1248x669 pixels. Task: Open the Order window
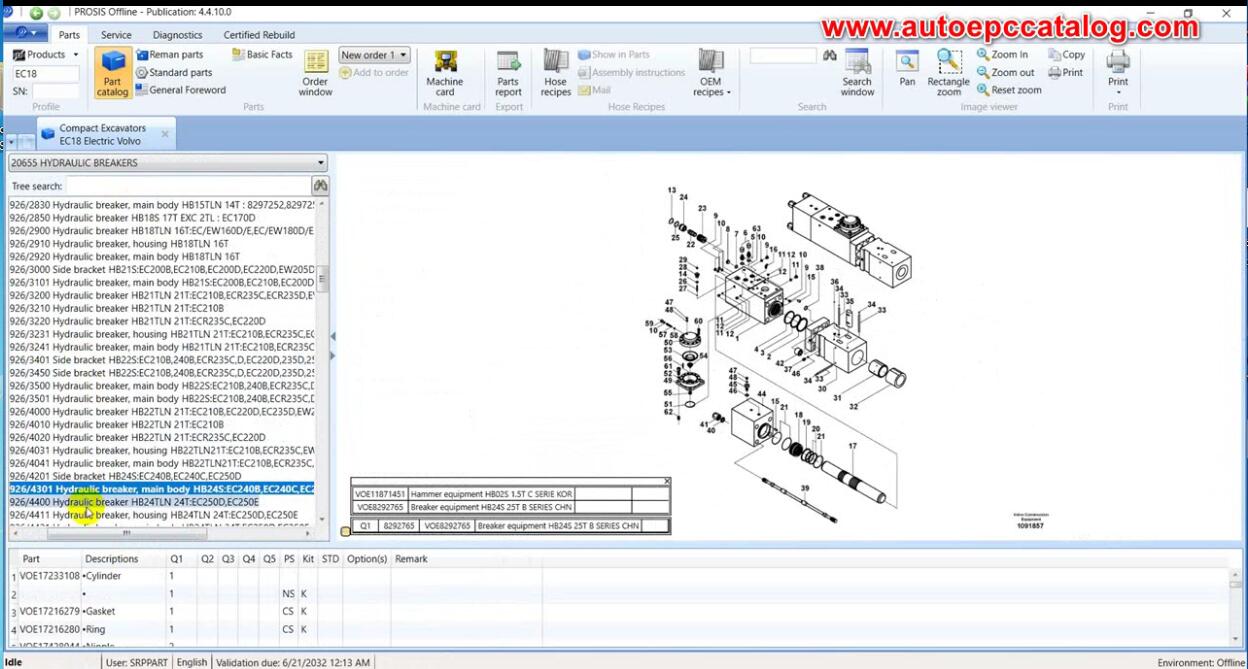(315, 73)
